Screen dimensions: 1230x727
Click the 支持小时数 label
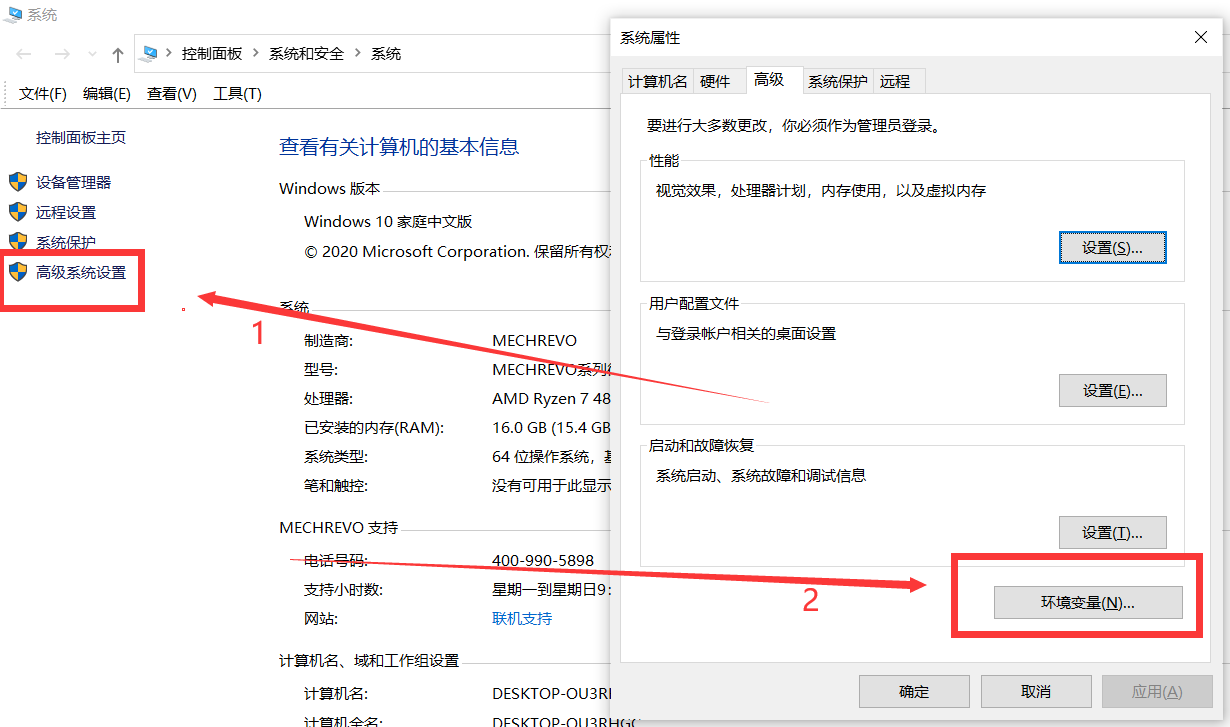(343, 589)
